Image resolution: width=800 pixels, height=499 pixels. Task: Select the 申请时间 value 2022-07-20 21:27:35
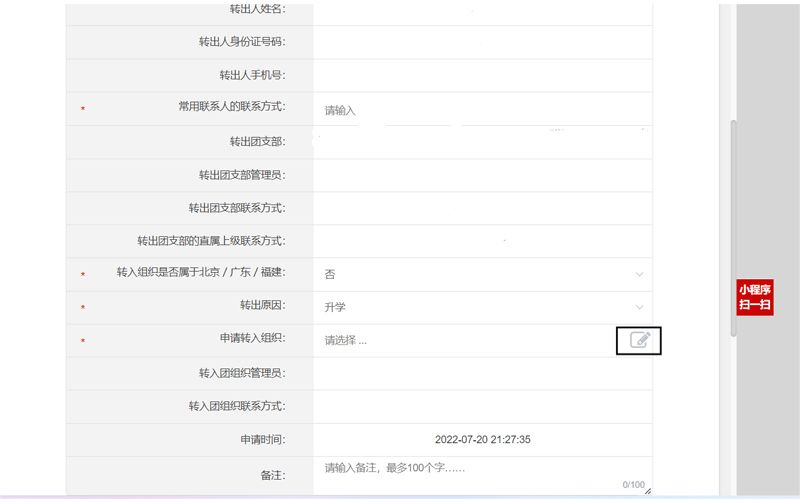click(x=483, y=439)
